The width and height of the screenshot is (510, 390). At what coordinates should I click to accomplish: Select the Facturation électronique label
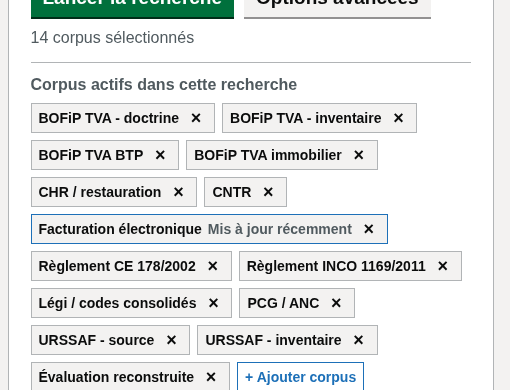tap(120, 229)
